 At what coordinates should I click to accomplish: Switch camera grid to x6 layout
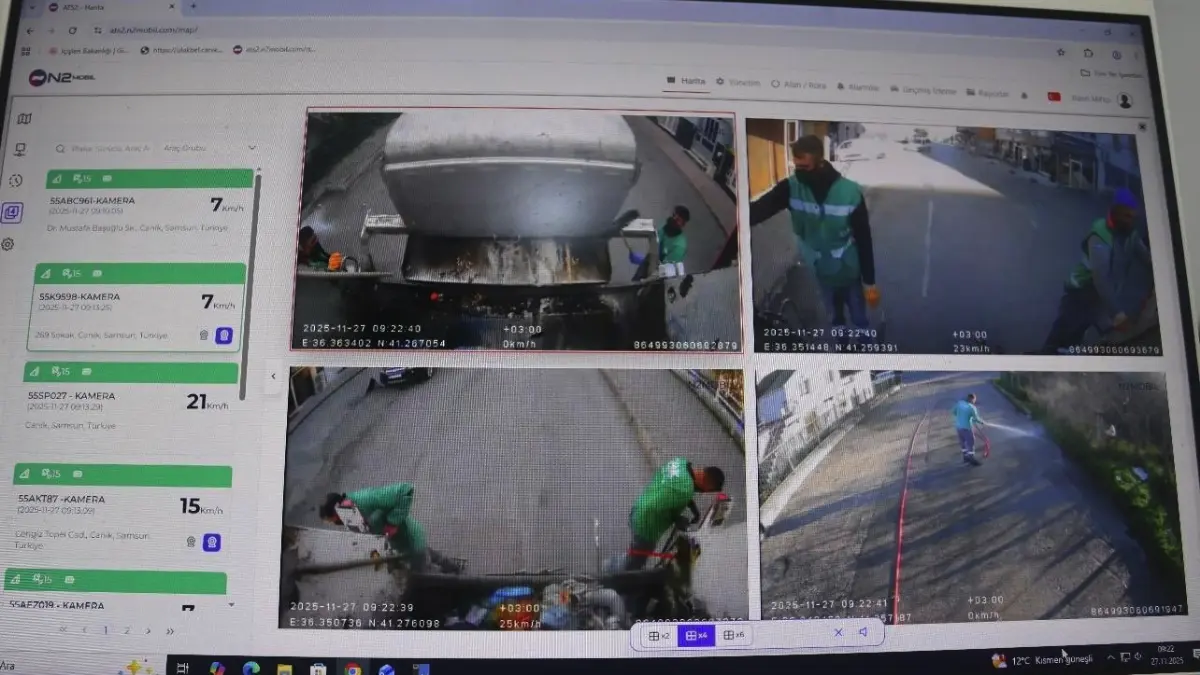click(x=734, y=635)
